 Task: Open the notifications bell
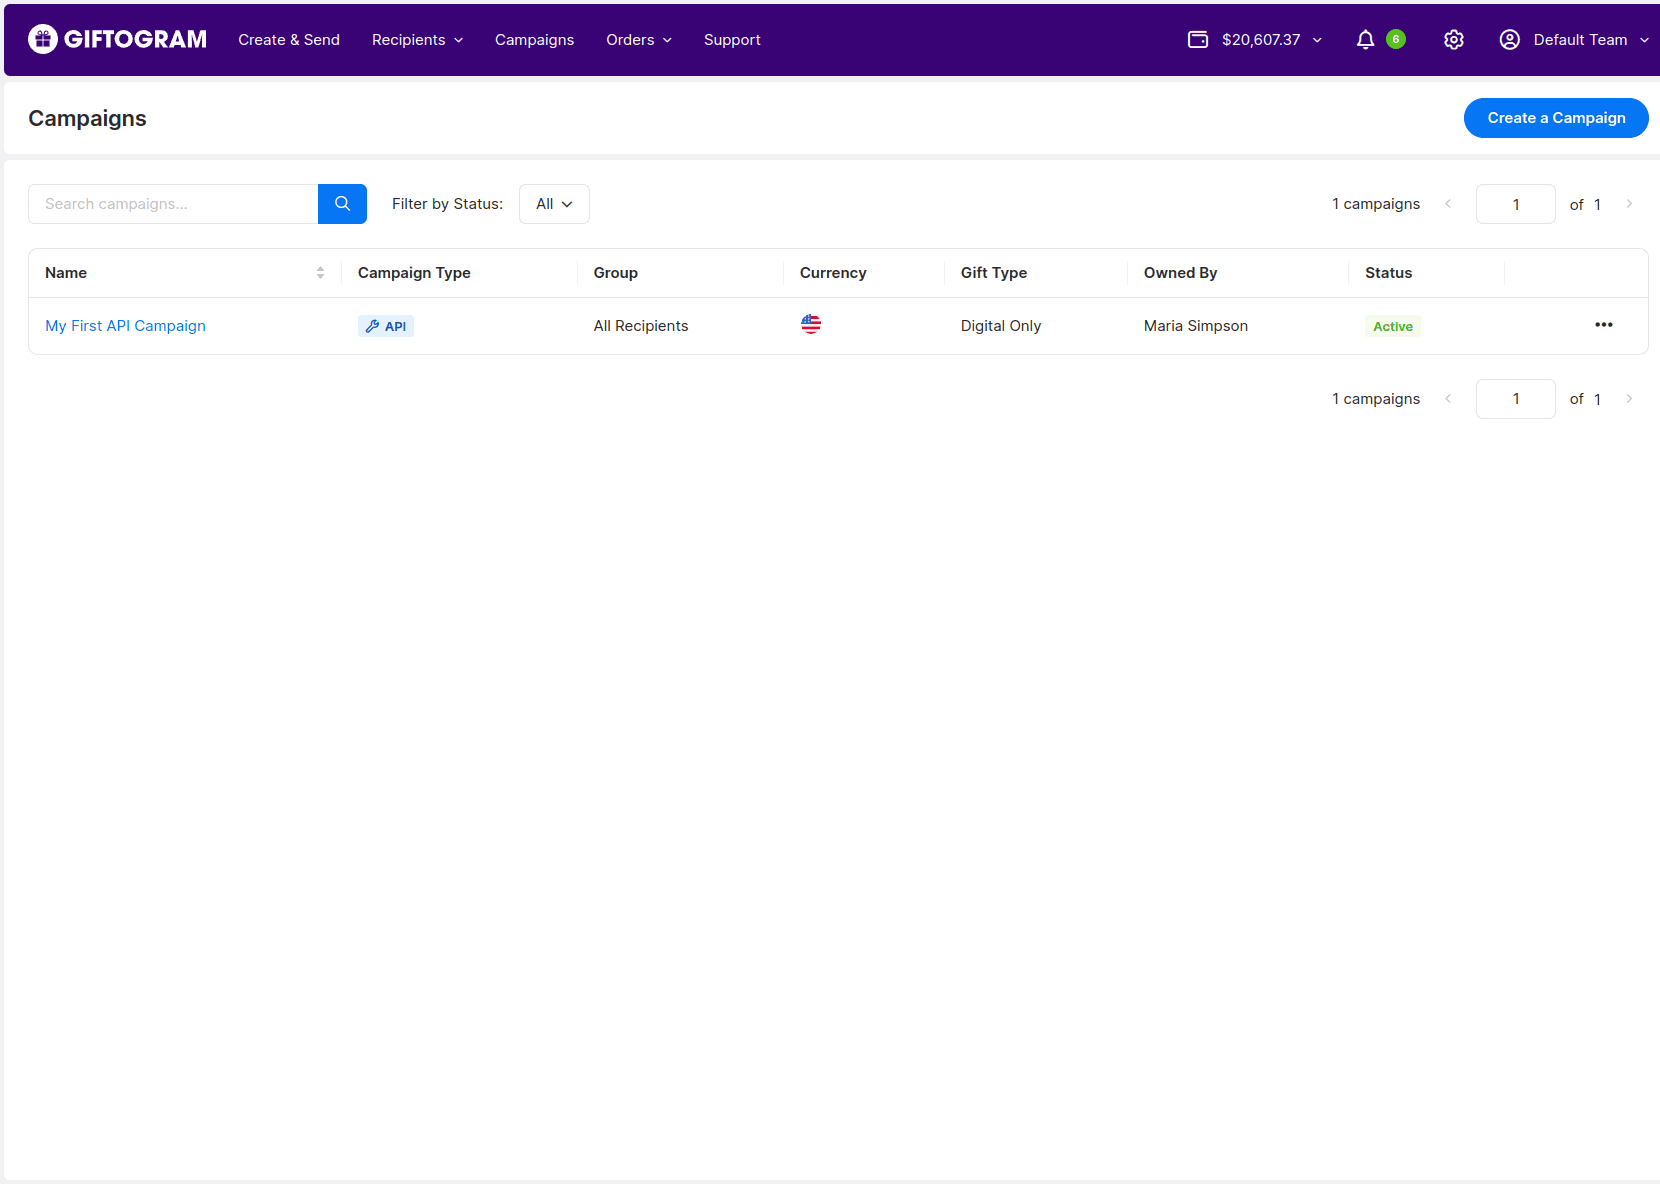pyautogui.click(x=1365, y=39)
